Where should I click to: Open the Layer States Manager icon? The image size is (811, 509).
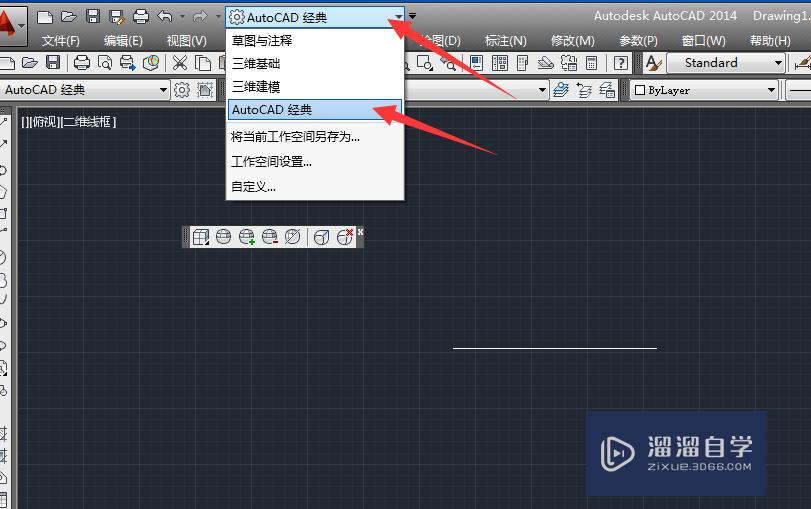[x=607, y=91]
